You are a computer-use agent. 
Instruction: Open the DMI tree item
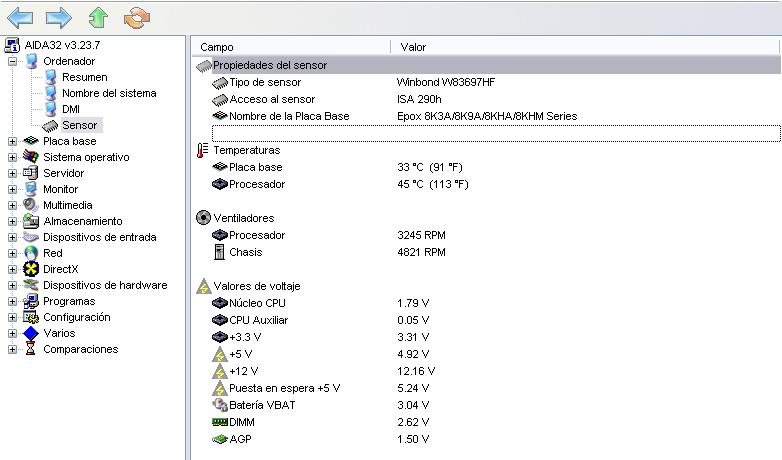pyautogui.click(x=71, y=109)
